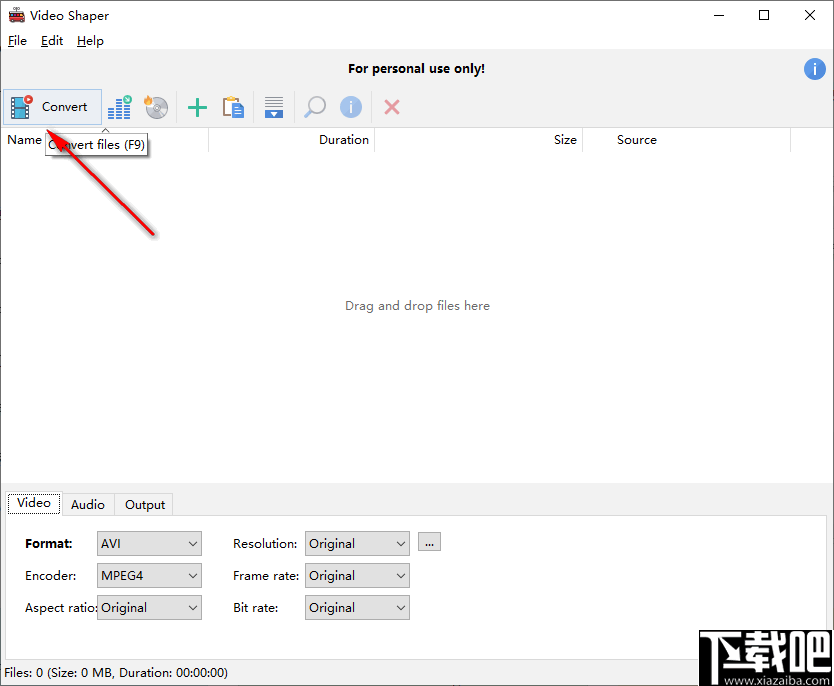The height and width of the screenshot is (686, 834).
Task: Expand the Aspect ratio dropdown
Action: click(x=149, y=608)
